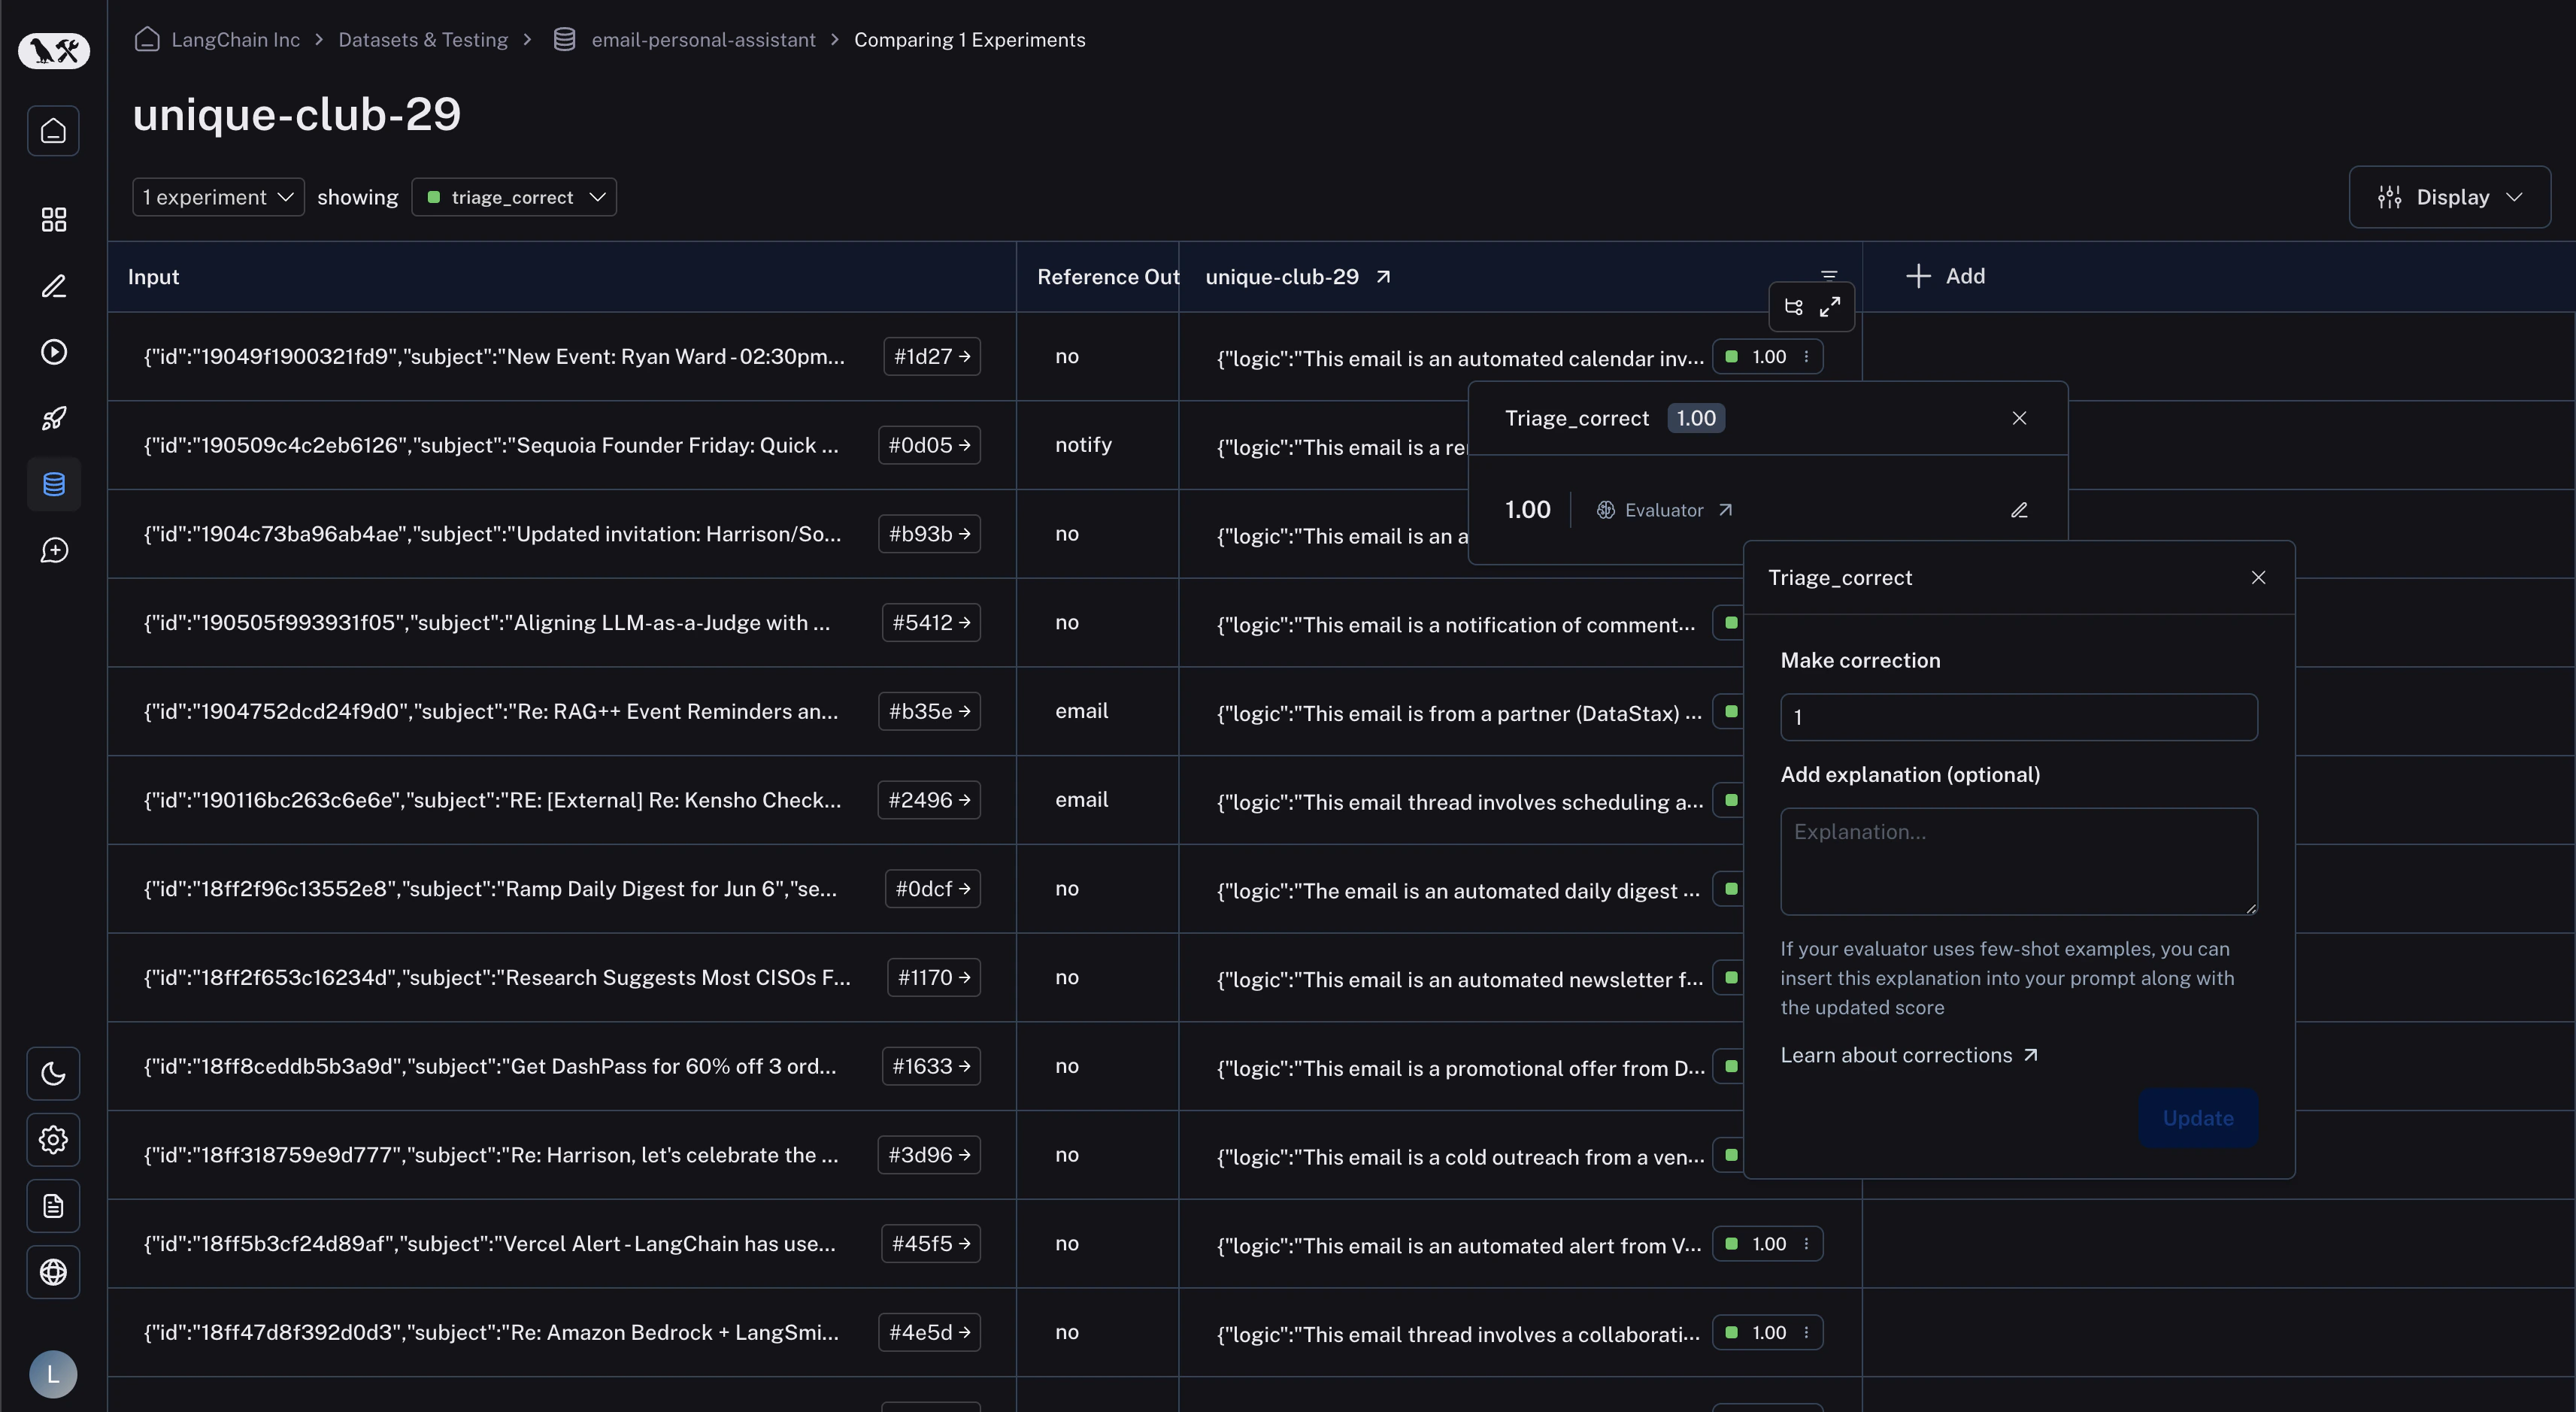Screen dimensions: 2576x1412
Task: Open the Display dropdown
Action: click(2448, 196)
